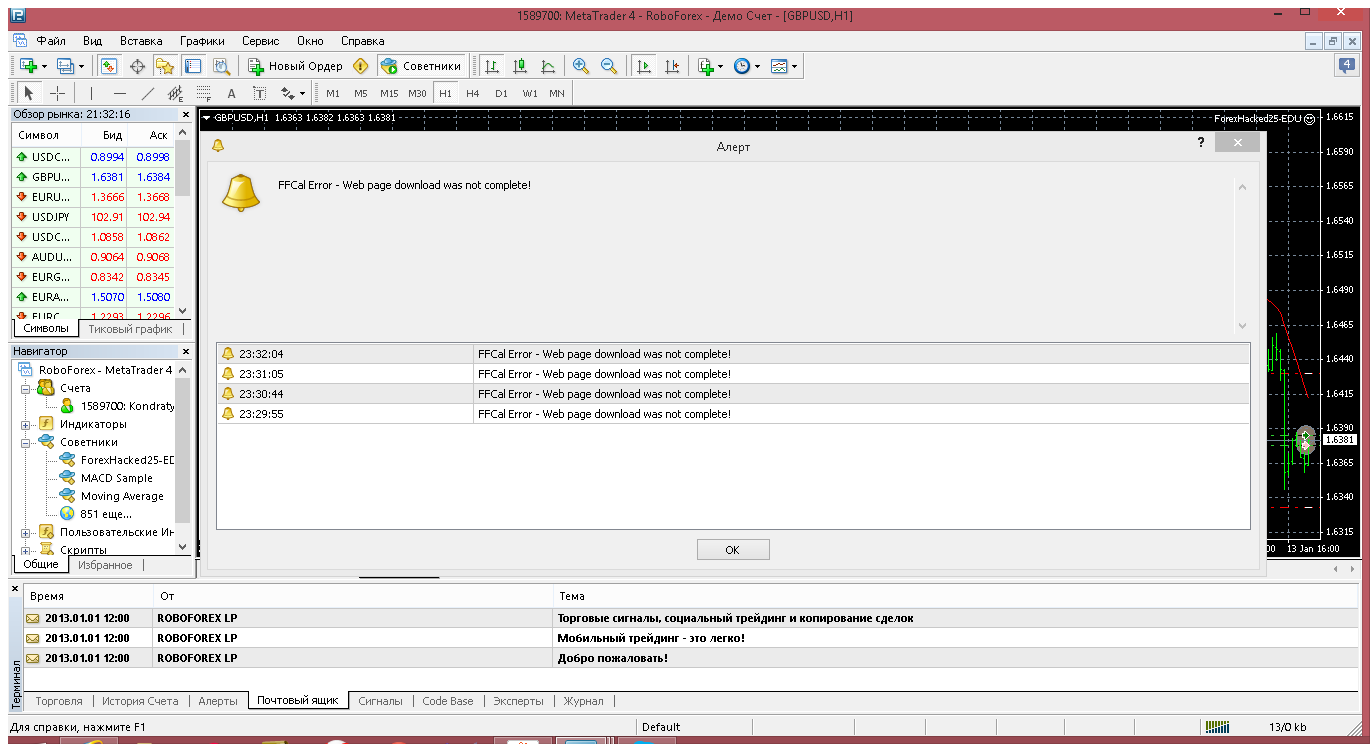Click OK in the Алерт dialog

pyautogui.click(x=733, y=550)
